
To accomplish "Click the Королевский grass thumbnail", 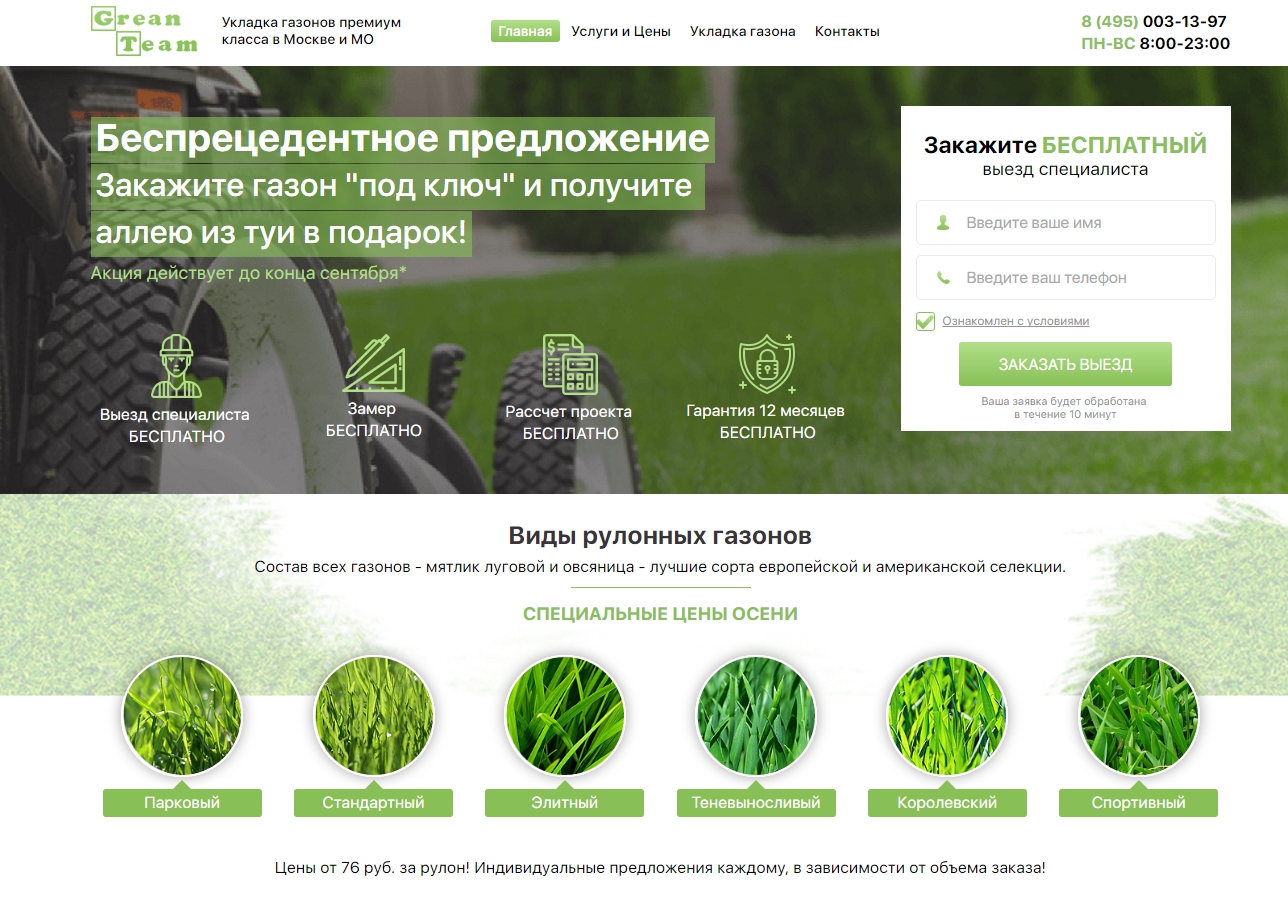I will point(947,716).
